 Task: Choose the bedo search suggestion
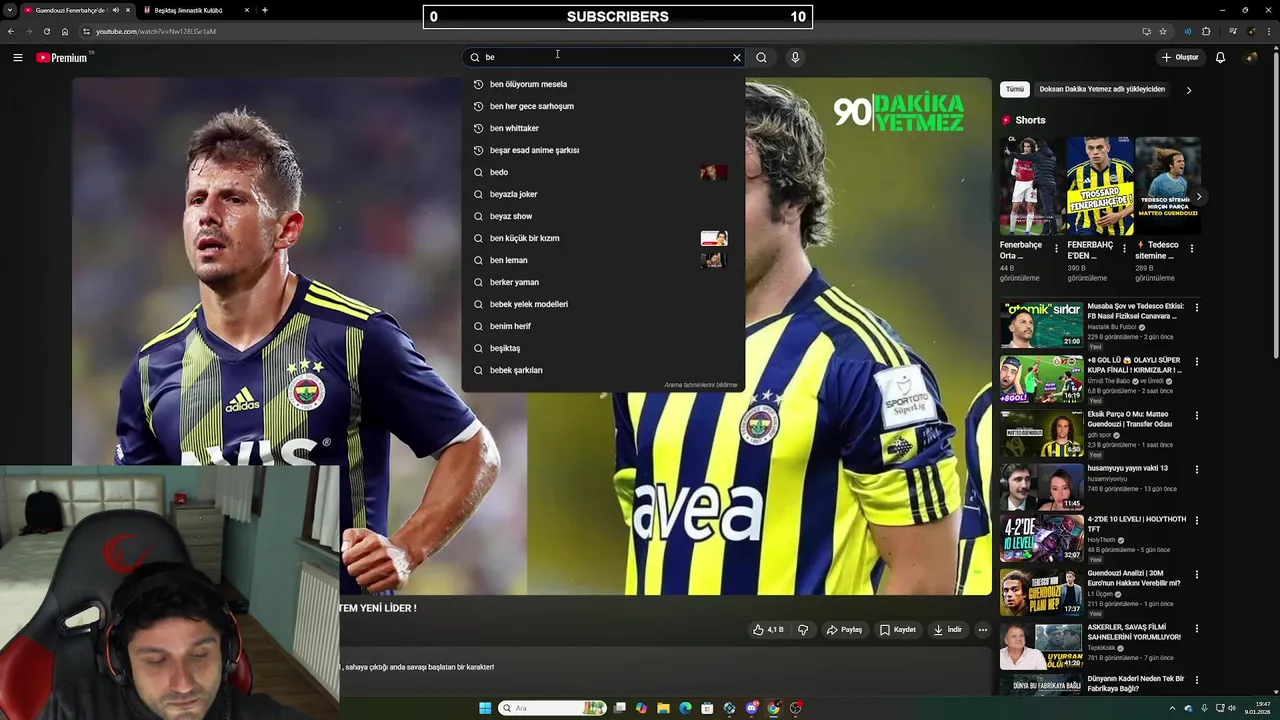pos(603,172)
